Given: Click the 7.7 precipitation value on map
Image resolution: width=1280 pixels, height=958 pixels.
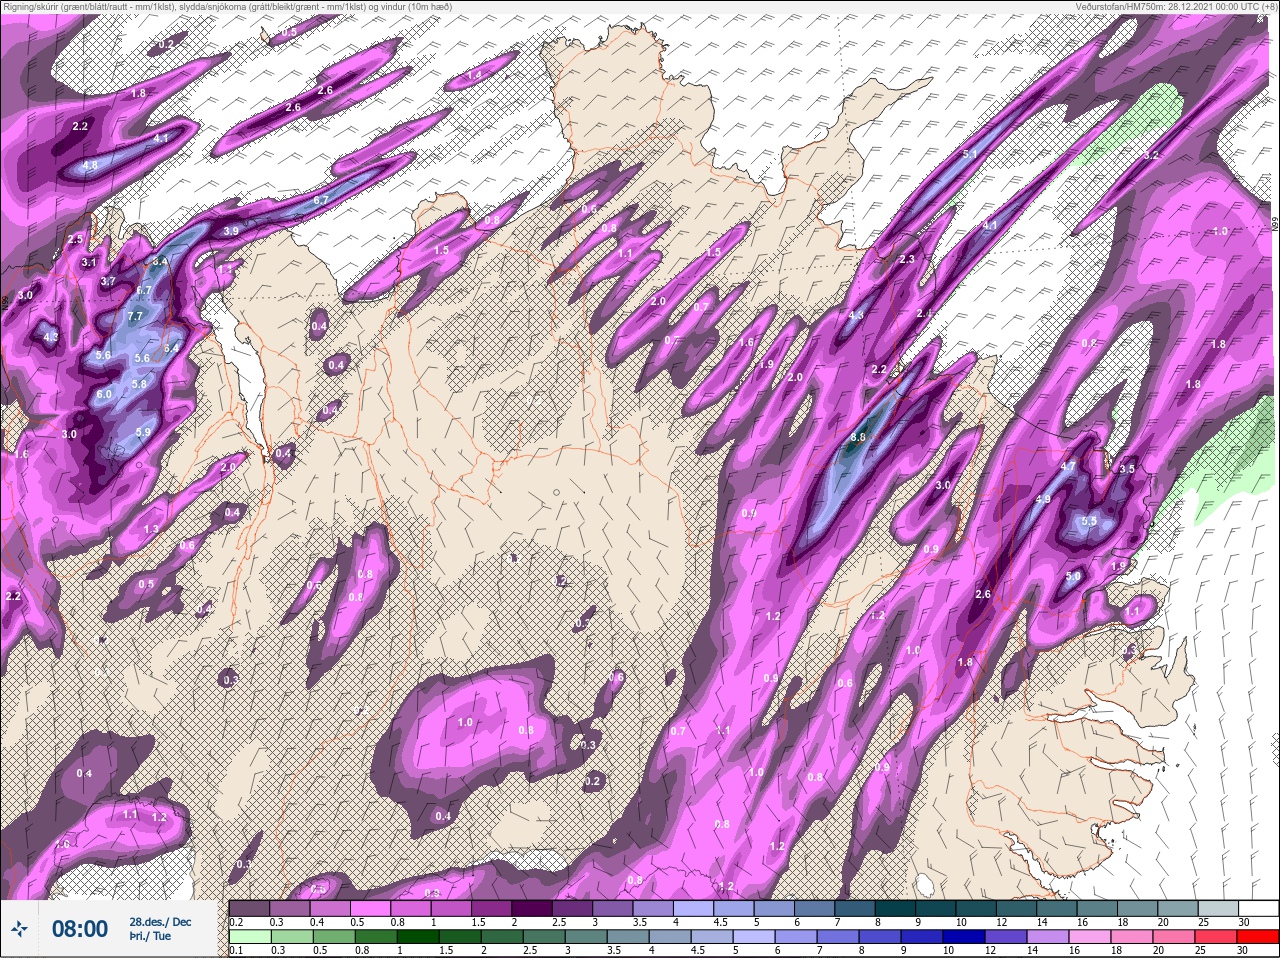Looking at the screenshot, I should (x=137, y=317).
